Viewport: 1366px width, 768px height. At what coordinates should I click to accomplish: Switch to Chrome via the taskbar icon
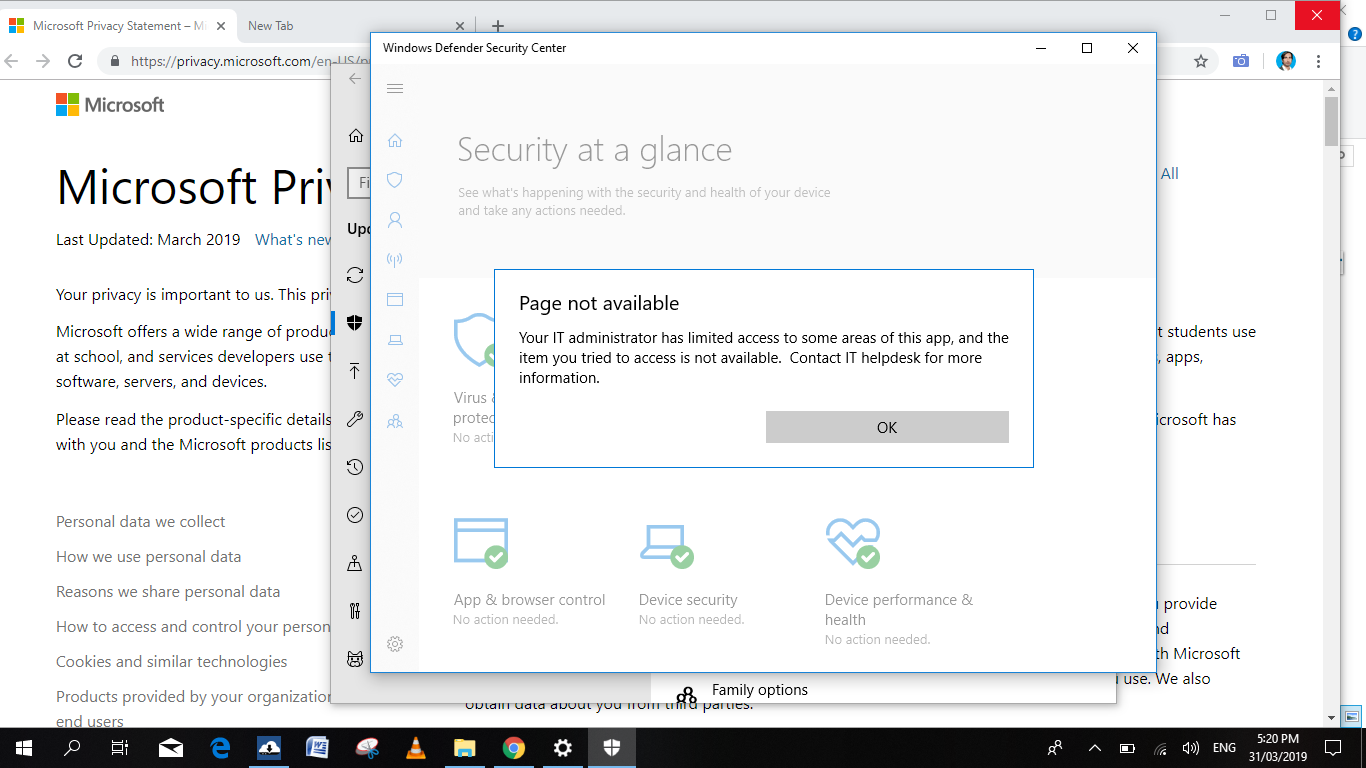click(514, 748)
